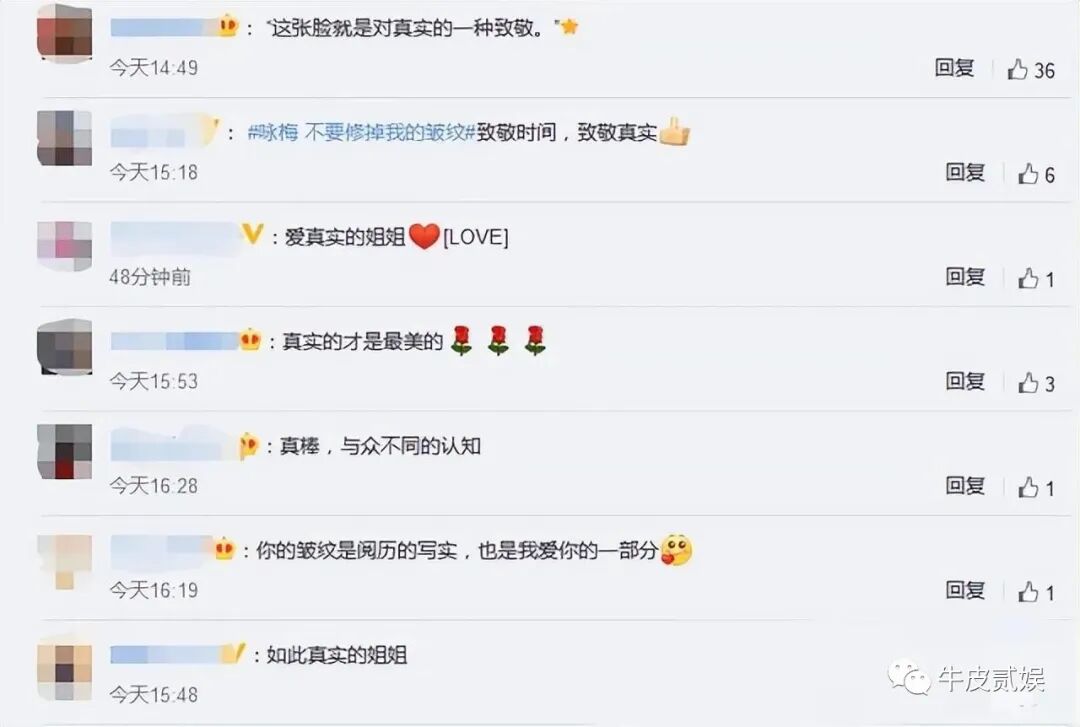Image resolution: width=1080 pixels, height=727 pixels.
Task: Tap thumbs-up on the 15:53 comment
Action: click(x=1028, y=383)
